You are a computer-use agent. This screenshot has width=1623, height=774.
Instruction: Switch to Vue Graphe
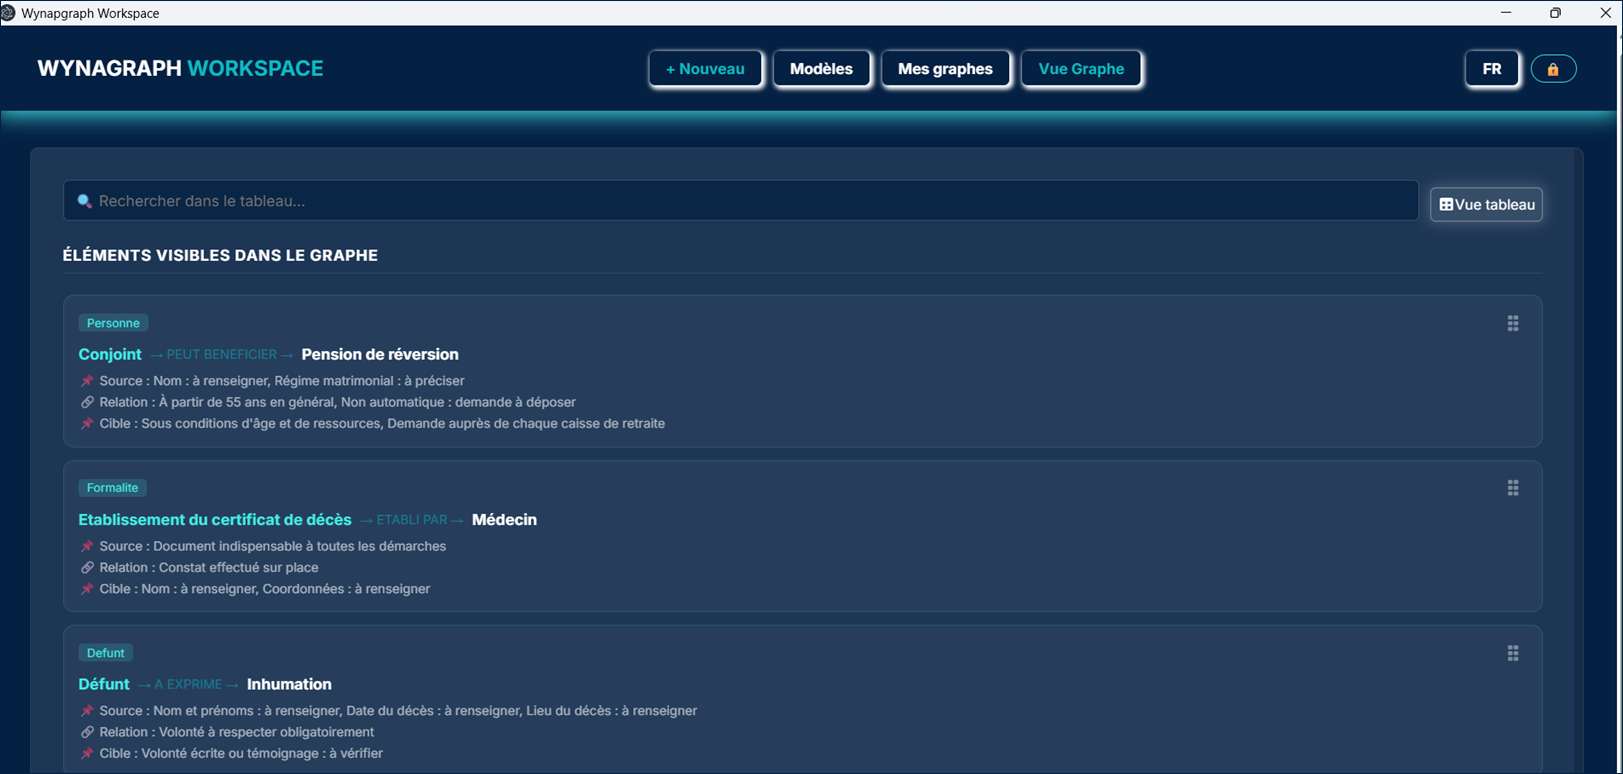[1081, 69]
